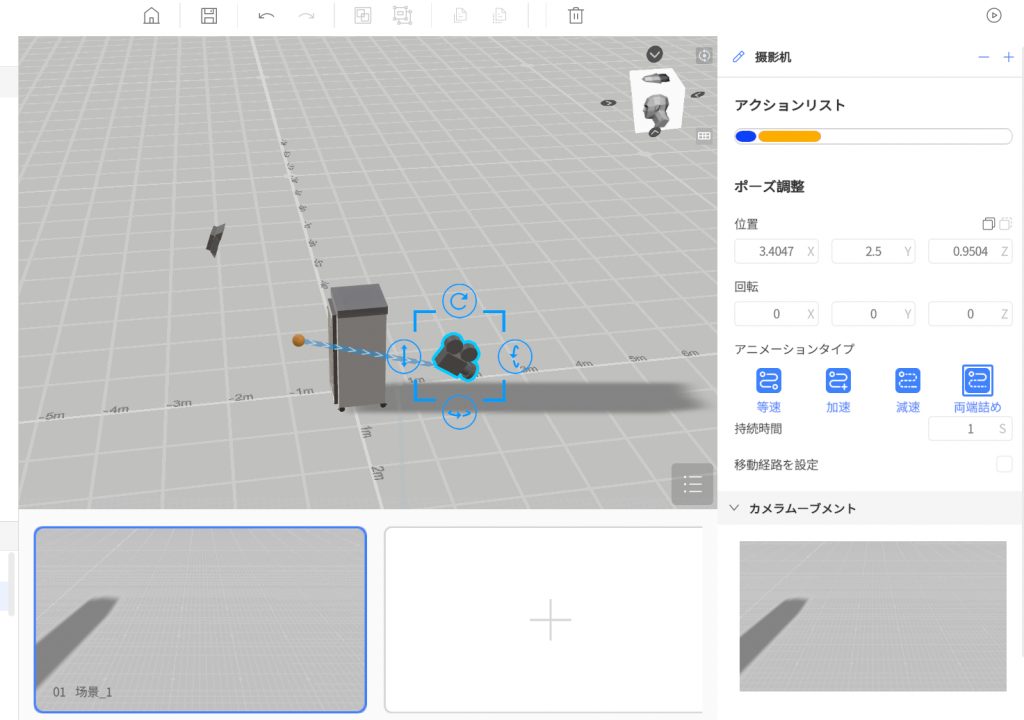Click the rotate gizmo above camera
The height and width of the screenshot is (720, 1024).
pos(459,300)
